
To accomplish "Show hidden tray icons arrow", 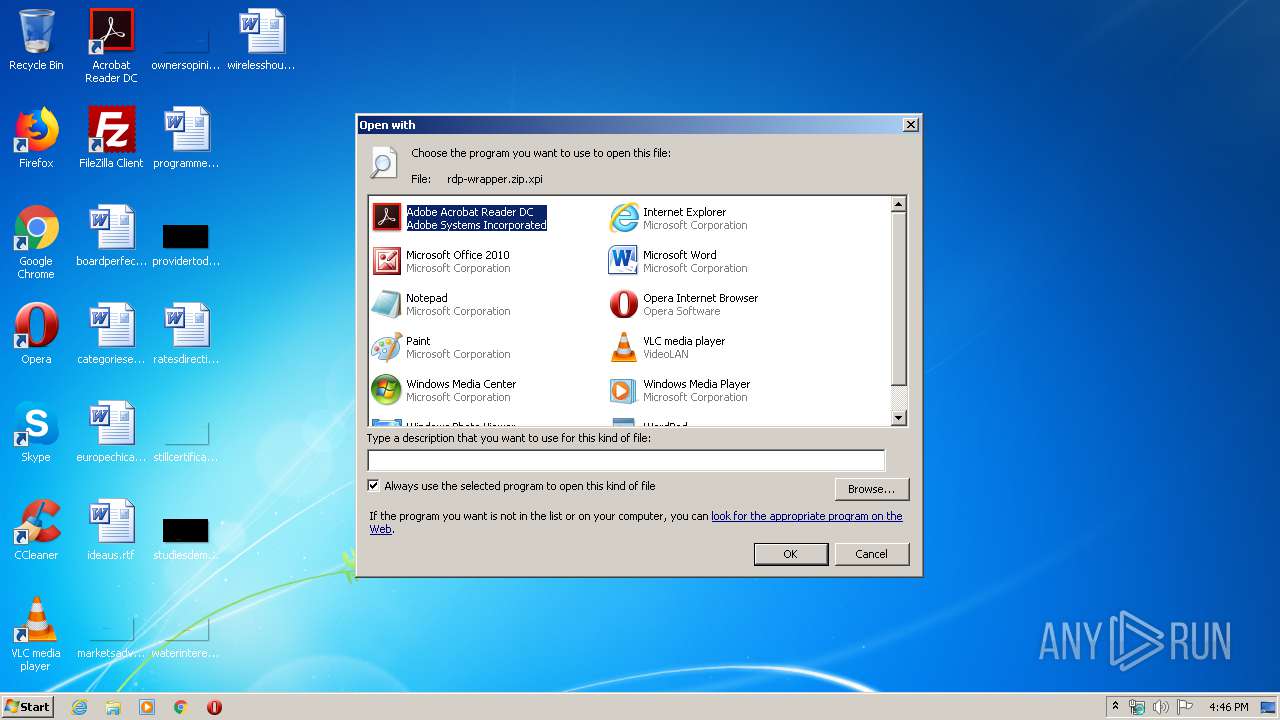I will (1115, 707).
